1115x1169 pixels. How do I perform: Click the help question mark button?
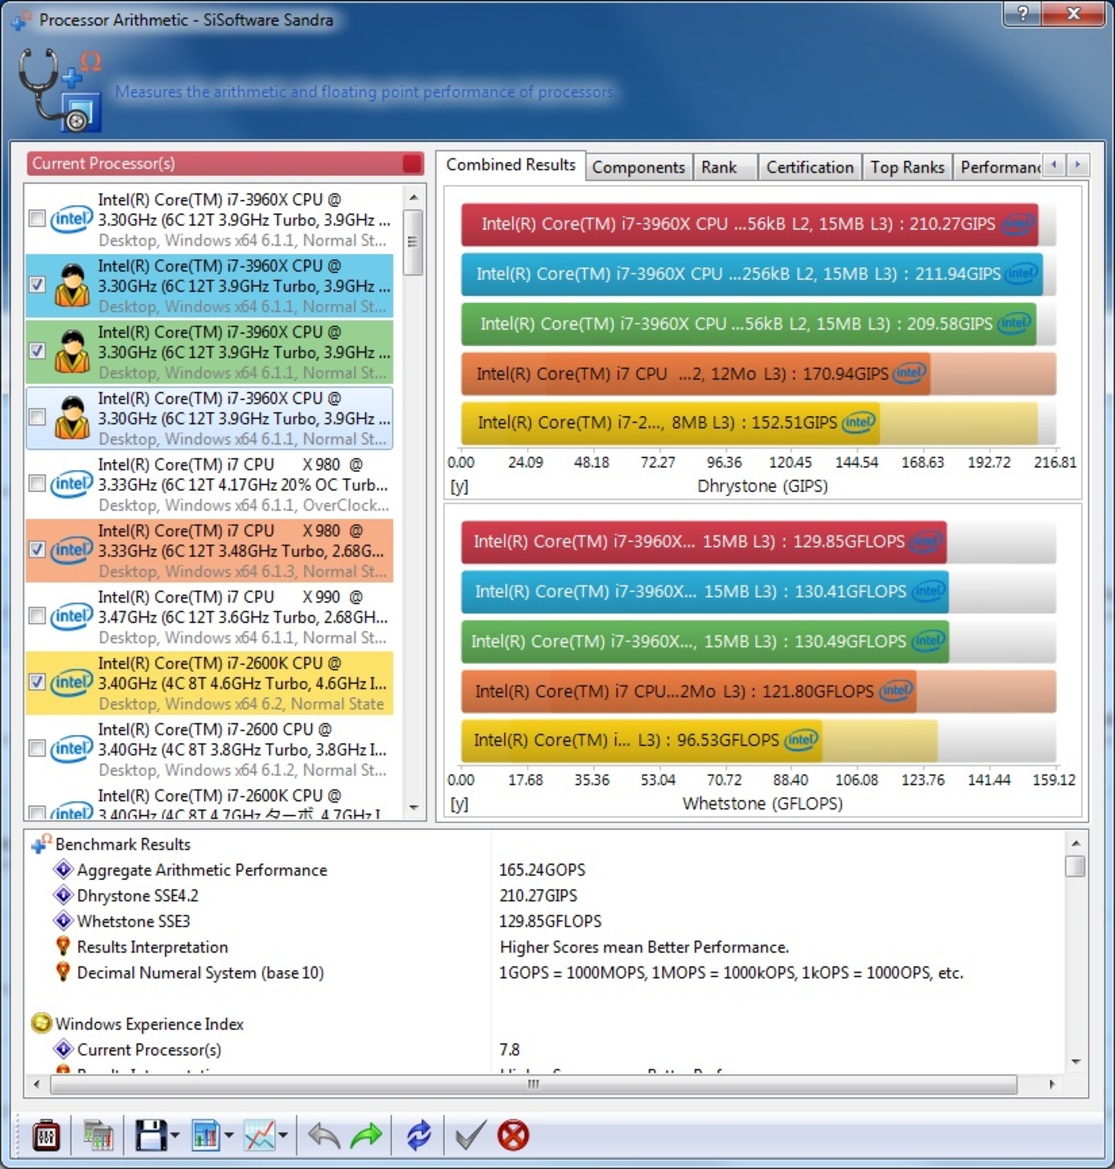pyautogui.click(x=1022, y=13)
